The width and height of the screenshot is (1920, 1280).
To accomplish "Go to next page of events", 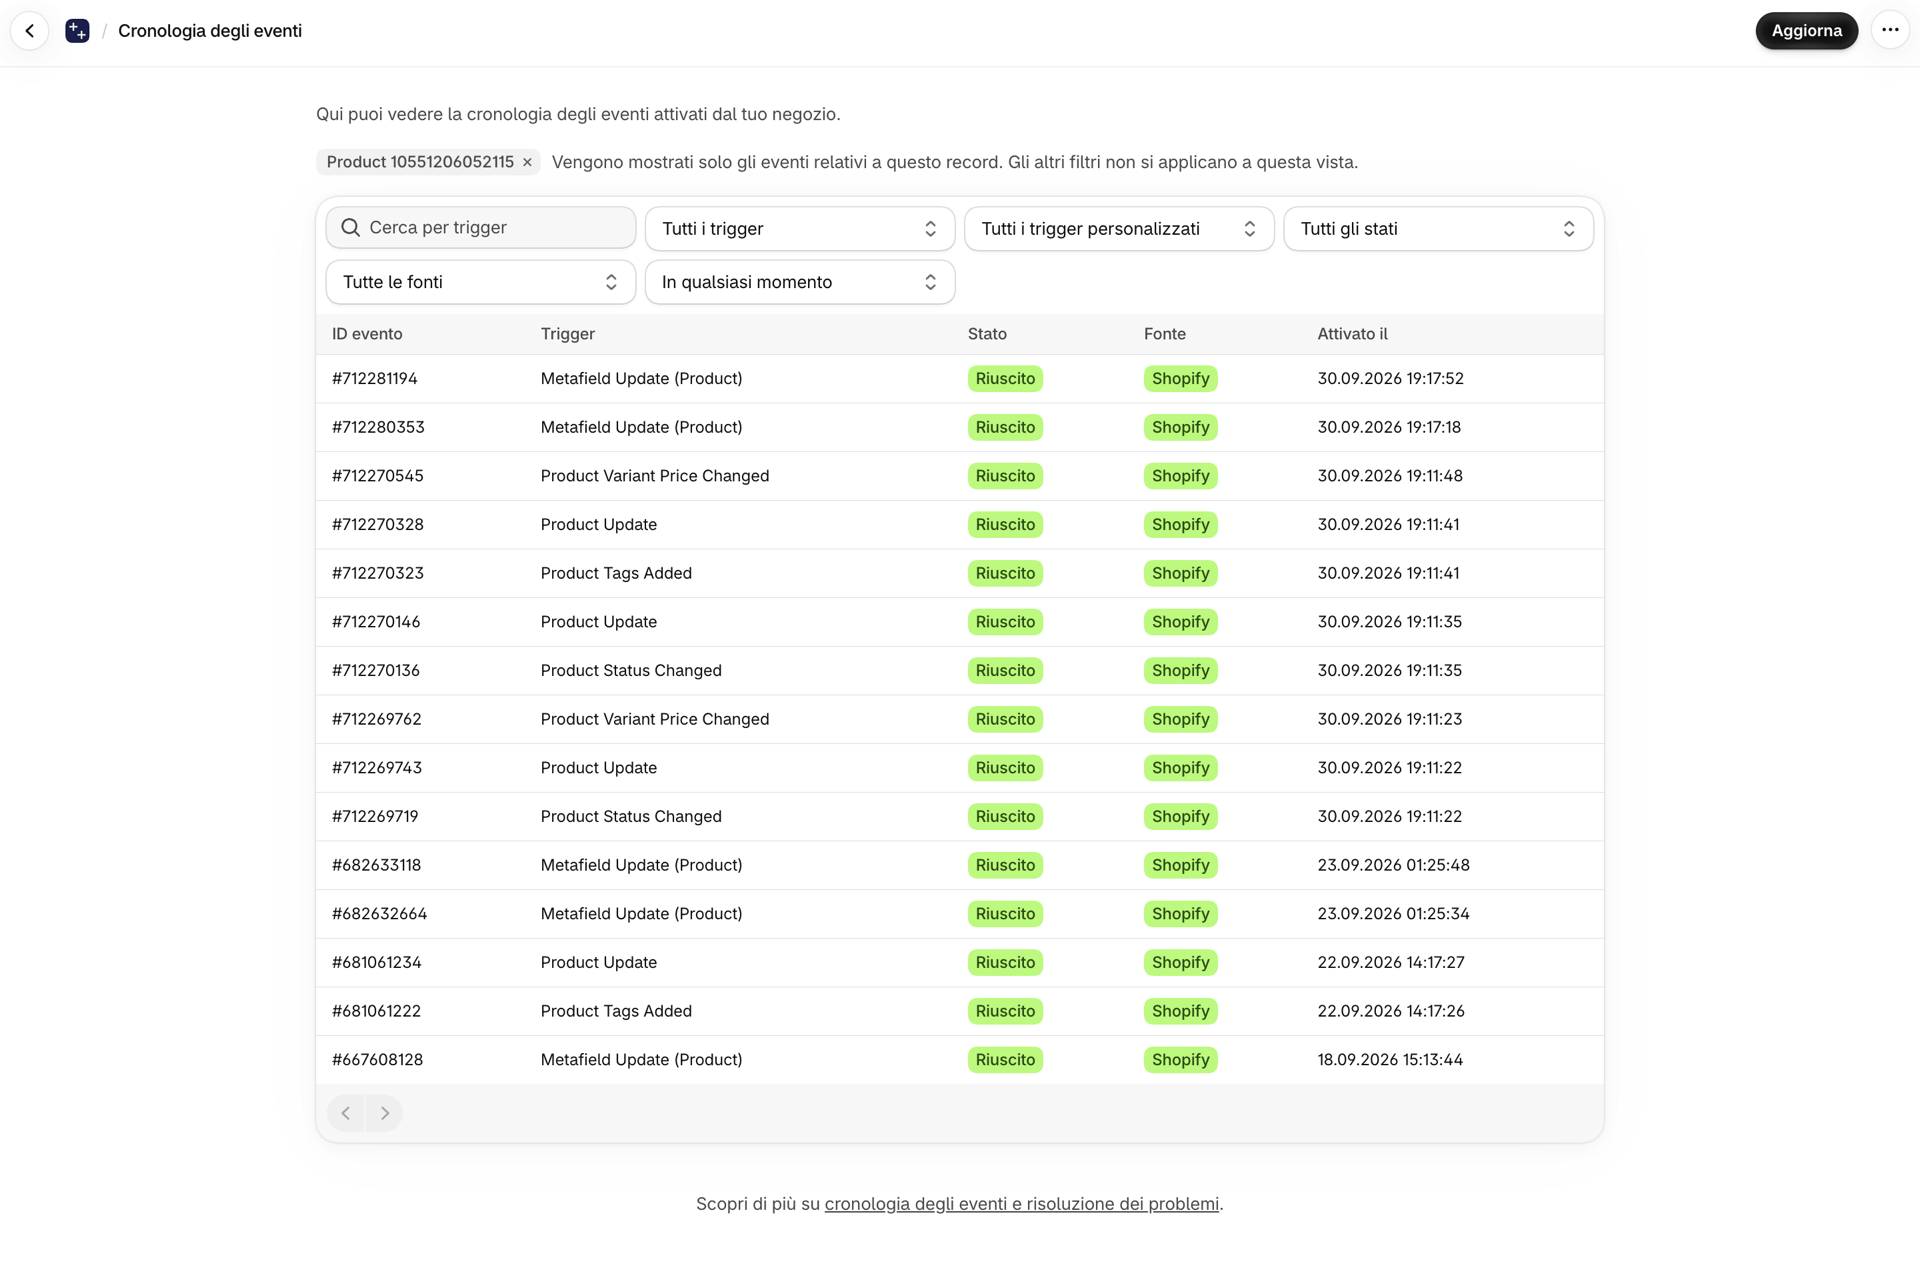I will 384,1113.
